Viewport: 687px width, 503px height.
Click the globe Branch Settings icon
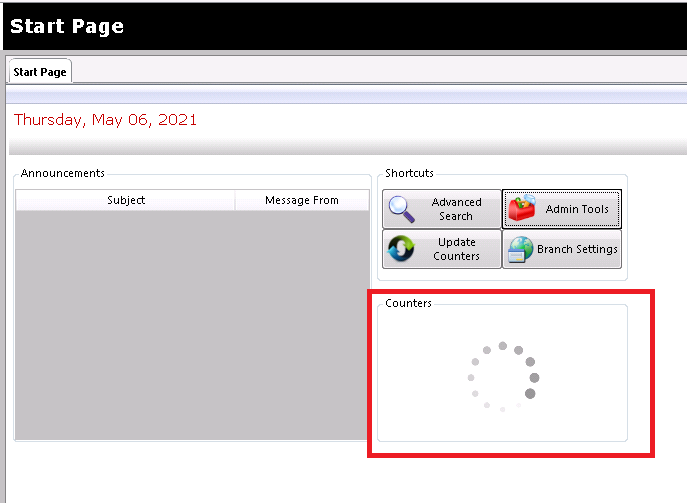point(521,249)
